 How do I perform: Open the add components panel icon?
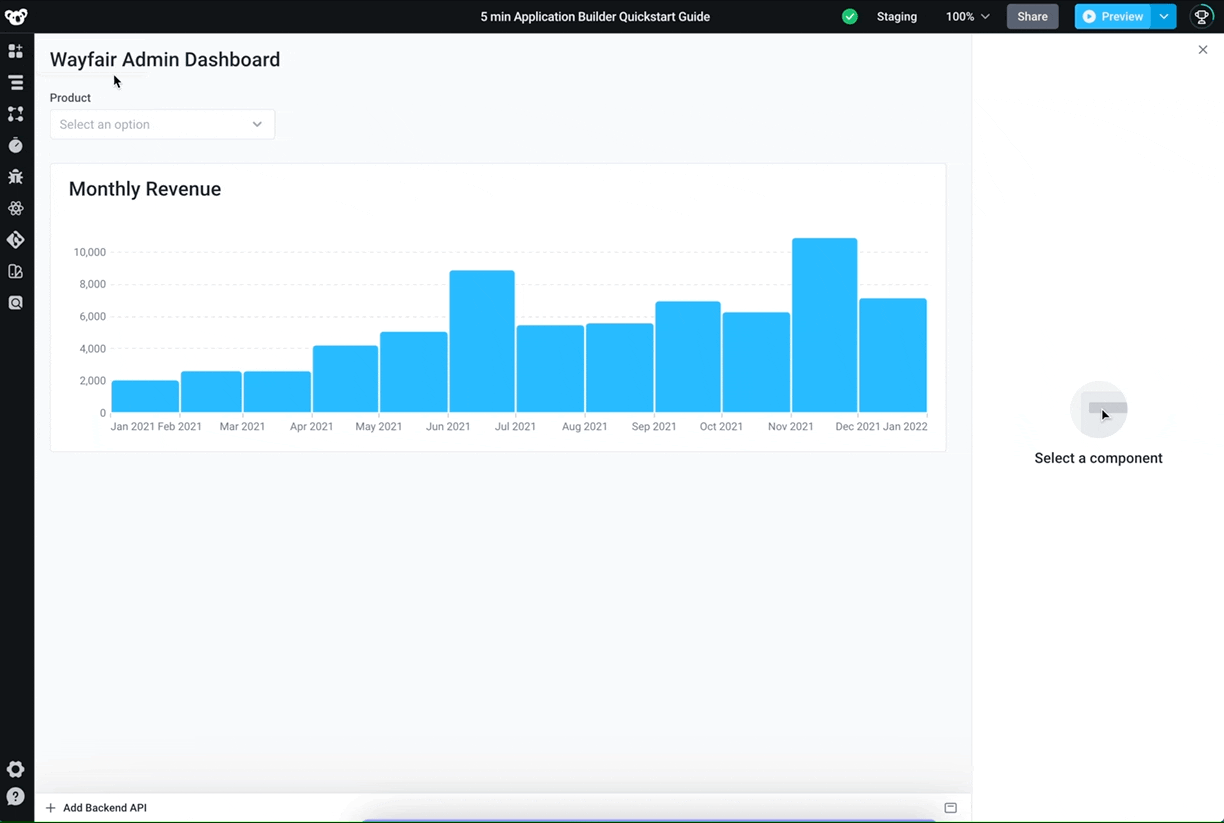(16, 51)
